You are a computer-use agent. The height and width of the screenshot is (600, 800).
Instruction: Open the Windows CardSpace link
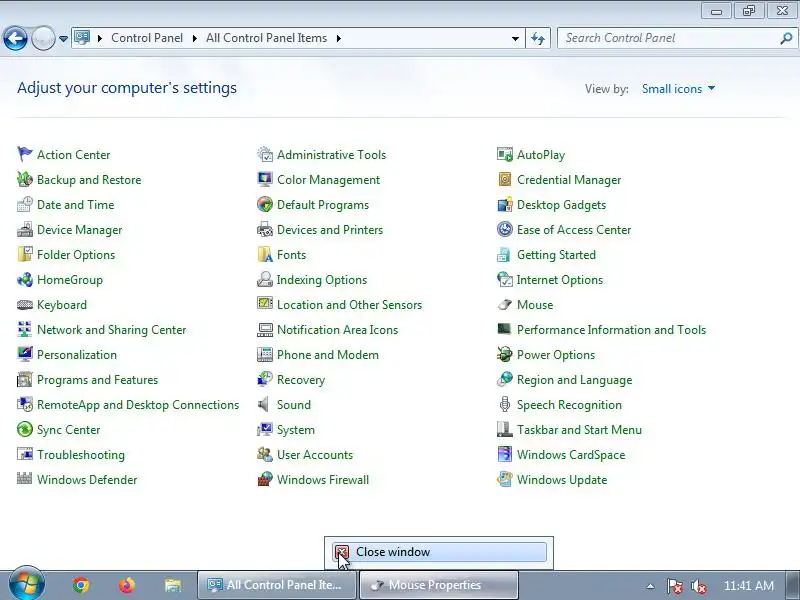571,455
